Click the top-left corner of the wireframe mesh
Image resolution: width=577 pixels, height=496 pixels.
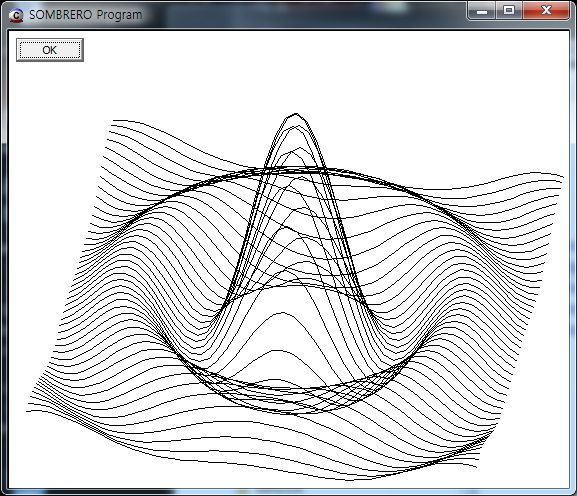pos(113,120)
